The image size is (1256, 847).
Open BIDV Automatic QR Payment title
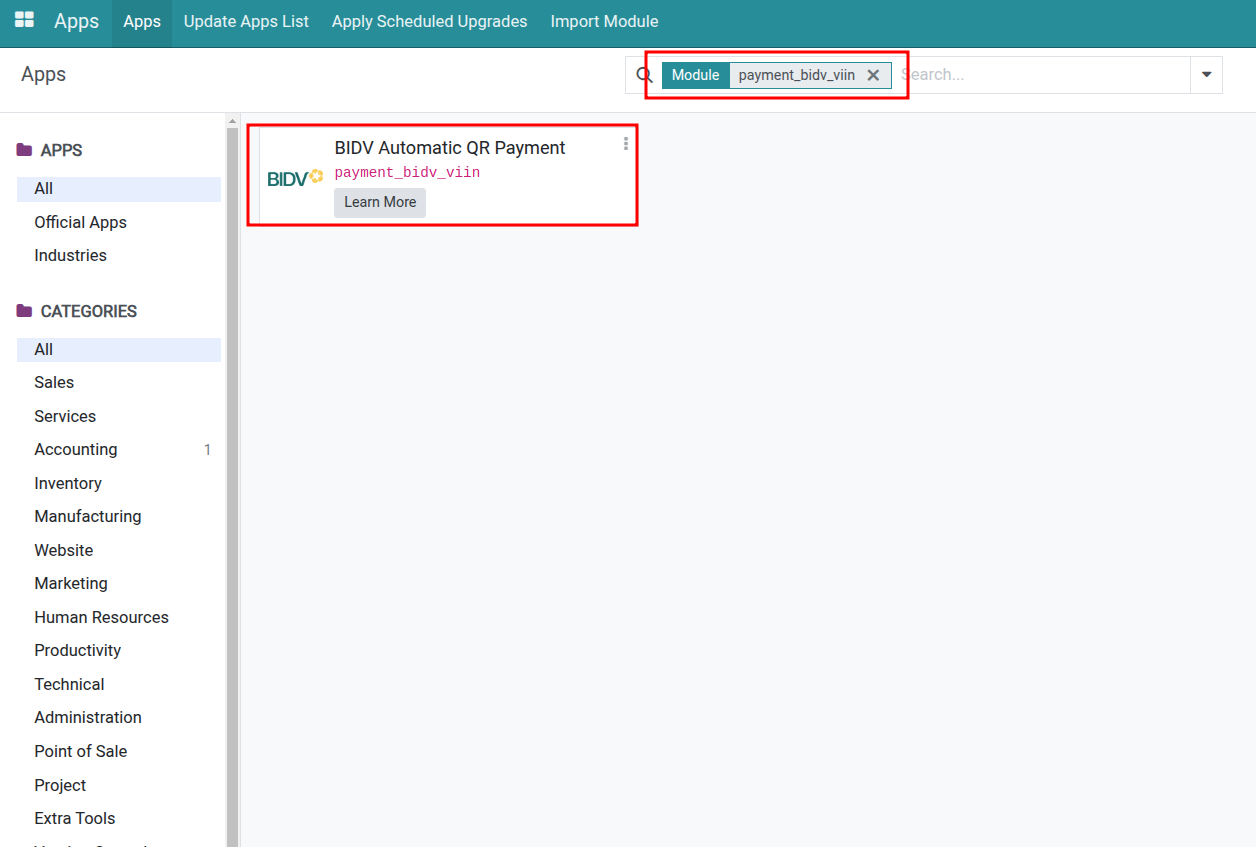(450, 148)
